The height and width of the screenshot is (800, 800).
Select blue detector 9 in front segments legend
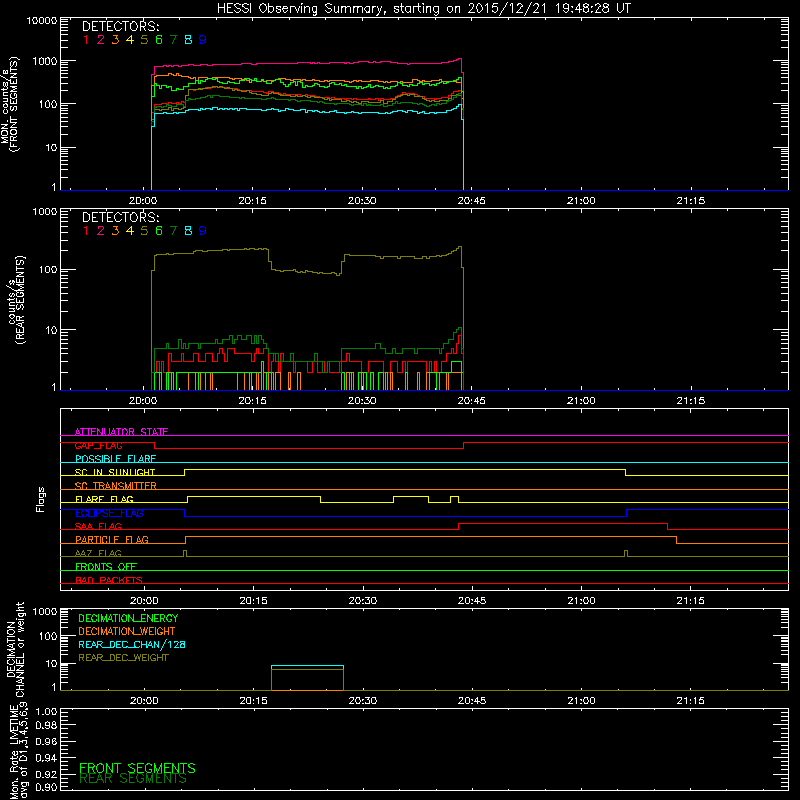(x=203, y=40)
